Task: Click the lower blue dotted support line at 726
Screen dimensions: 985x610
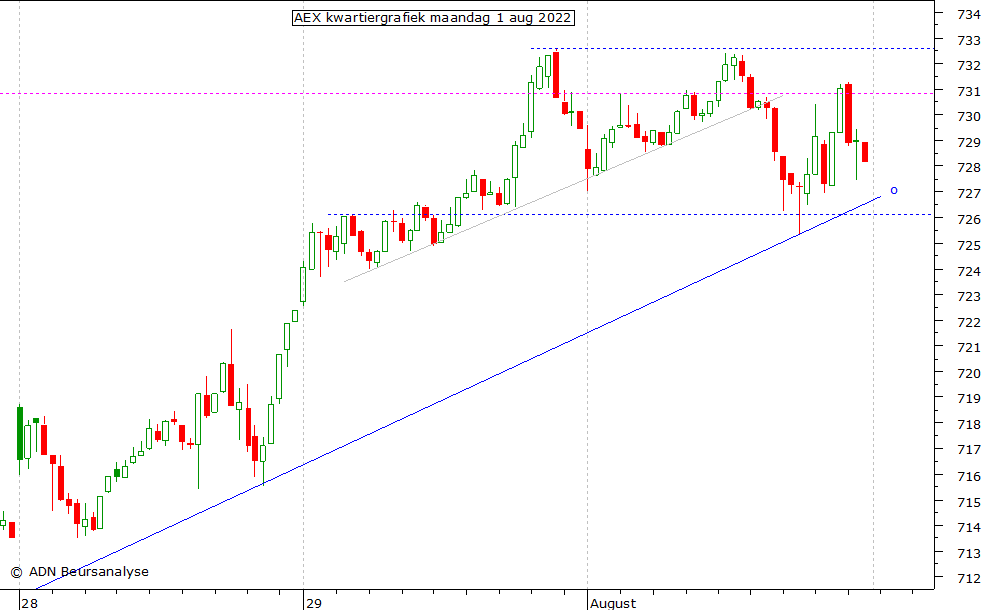Action: click(x=600, y=214)
